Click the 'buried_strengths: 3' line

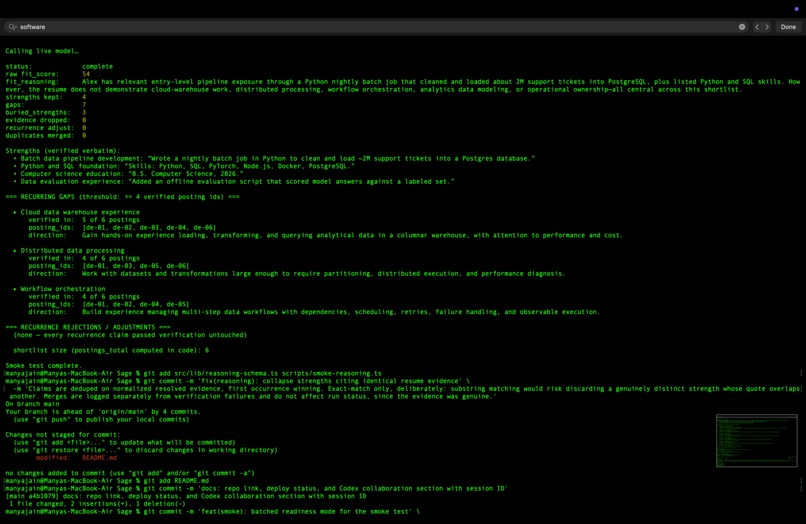point(46,113)
